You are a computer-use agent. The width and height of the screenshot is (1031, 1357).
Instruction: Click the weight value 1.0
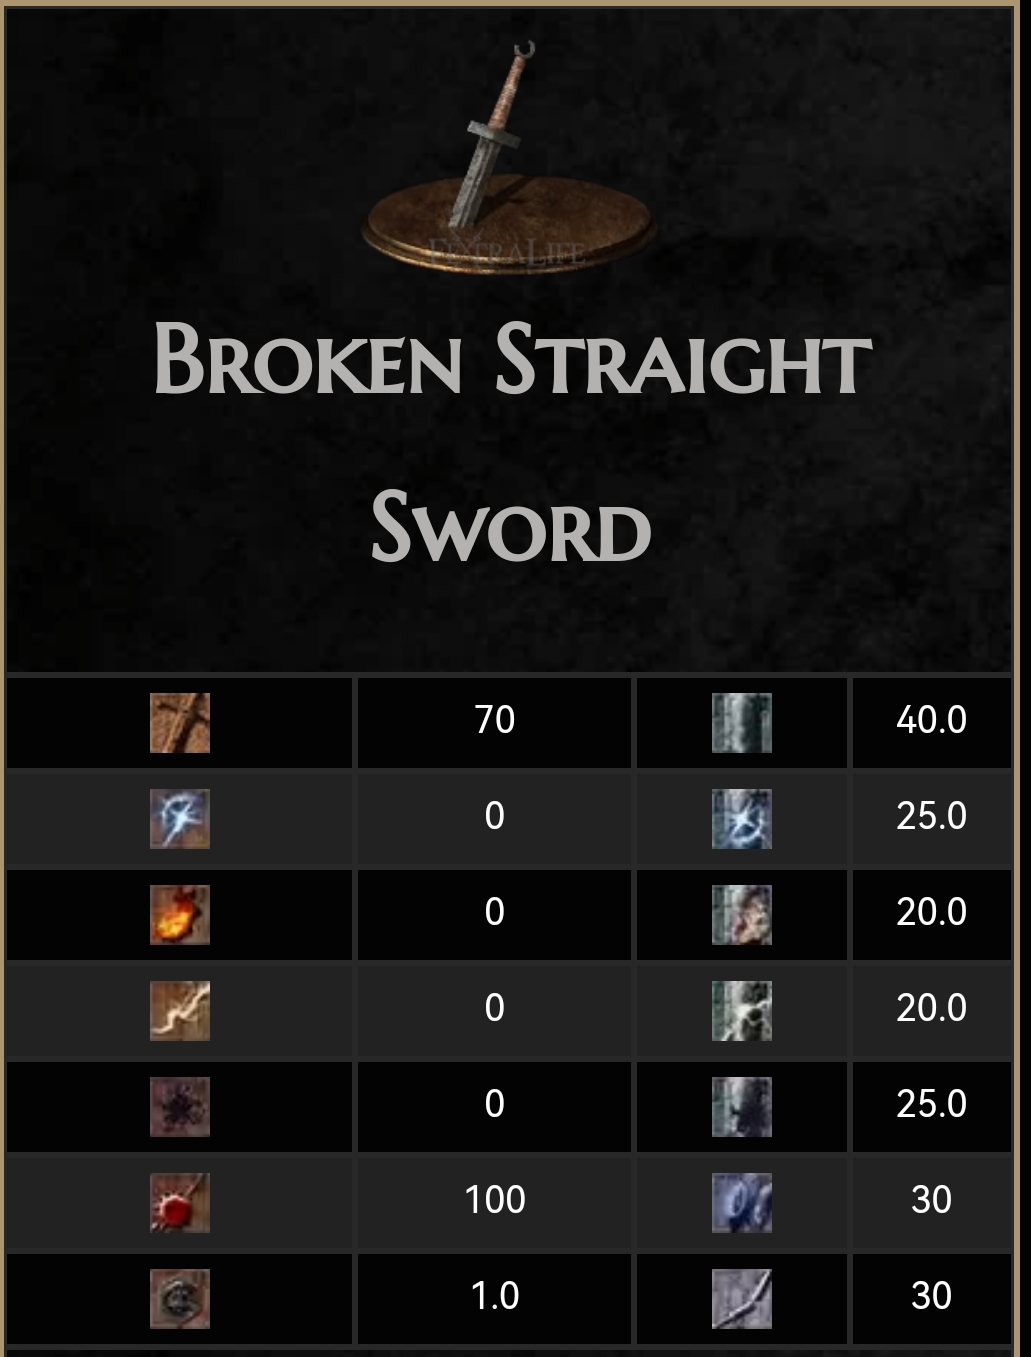coord(495,1296)
